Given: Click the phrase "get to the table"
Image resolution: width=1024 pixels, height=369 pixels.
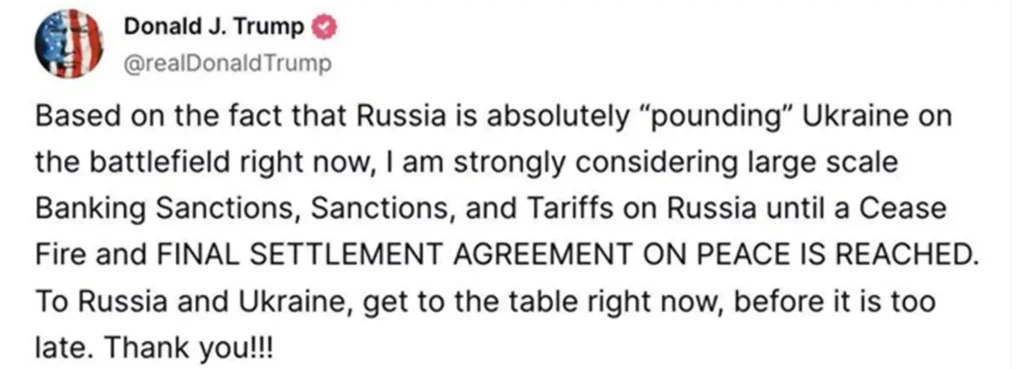Looking at the screenshot, I should [x=476, y=302].
